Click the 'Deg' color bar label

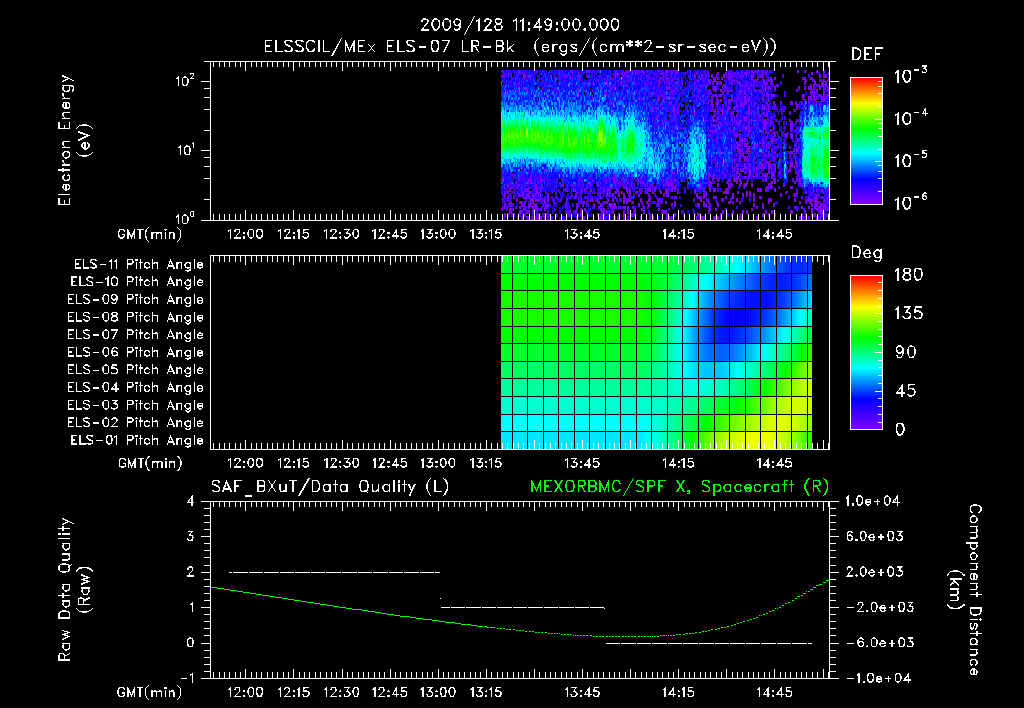(867, 253)
